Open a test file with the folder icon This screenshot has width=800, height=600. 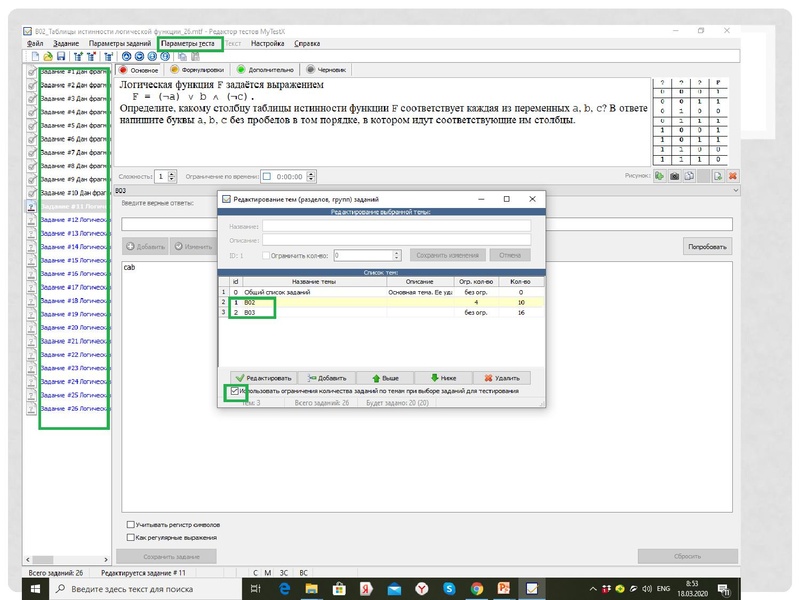pos(48,57)
